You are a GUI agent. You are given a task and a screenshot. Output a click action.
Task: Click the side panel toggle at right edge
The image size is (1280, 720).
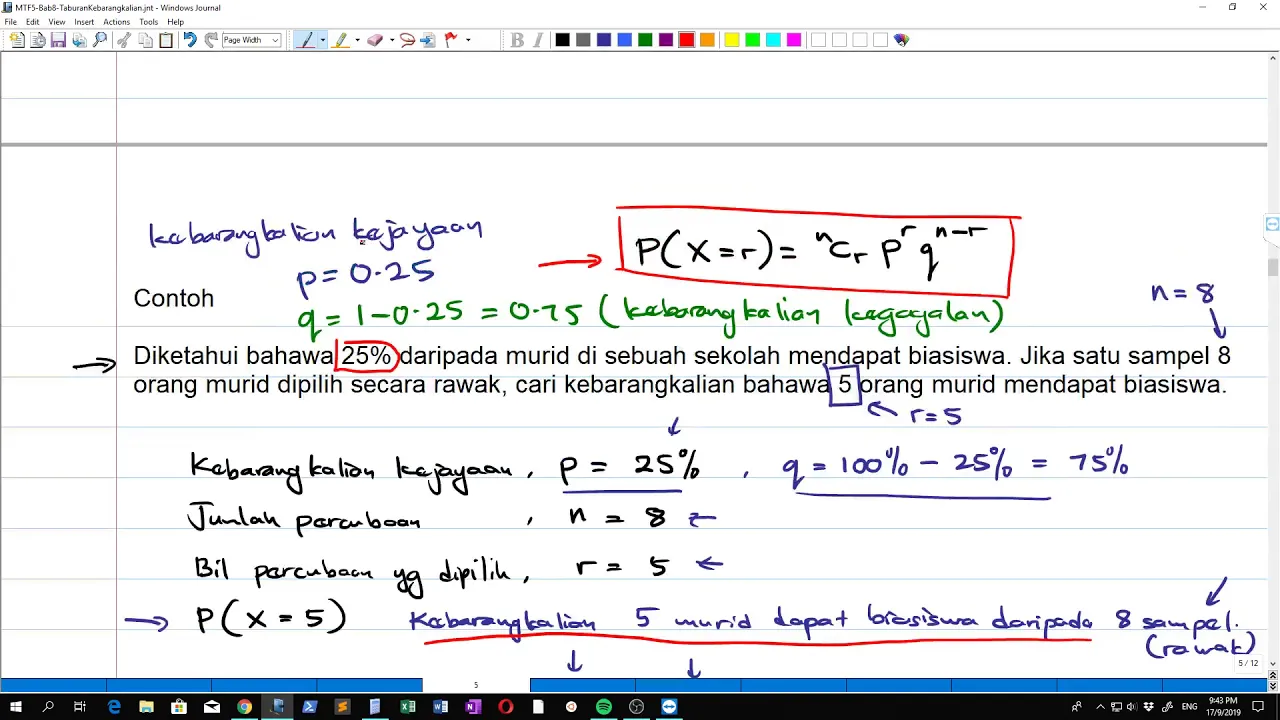coord(1272,224)
